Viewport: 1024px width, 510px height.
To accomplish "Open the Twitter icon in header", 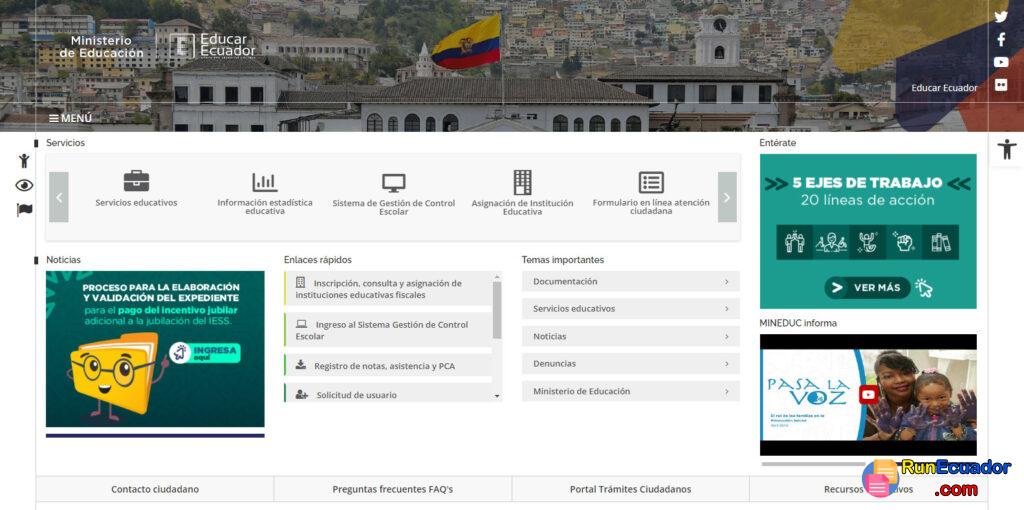I will (x=1000, y=17).
